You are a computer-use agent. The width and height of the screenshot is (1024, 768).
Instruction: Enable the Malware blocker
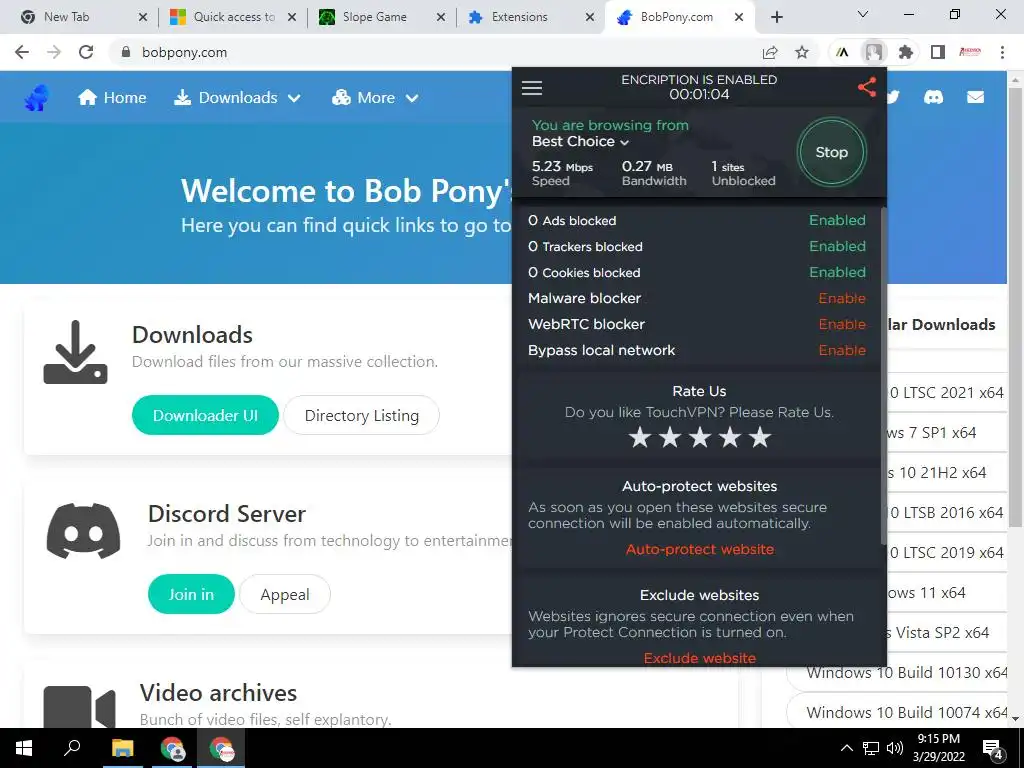click(842, 298)
